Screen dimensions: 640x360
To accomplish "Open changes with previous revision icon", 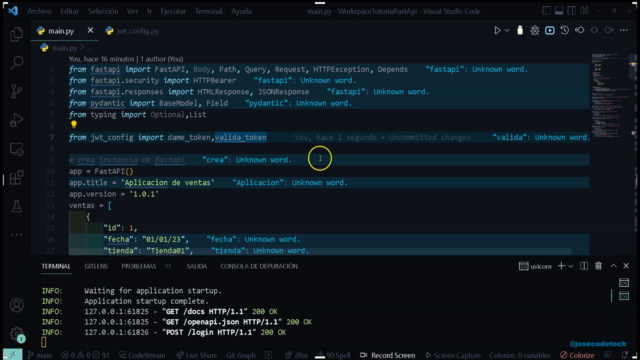I will [580, 31].
